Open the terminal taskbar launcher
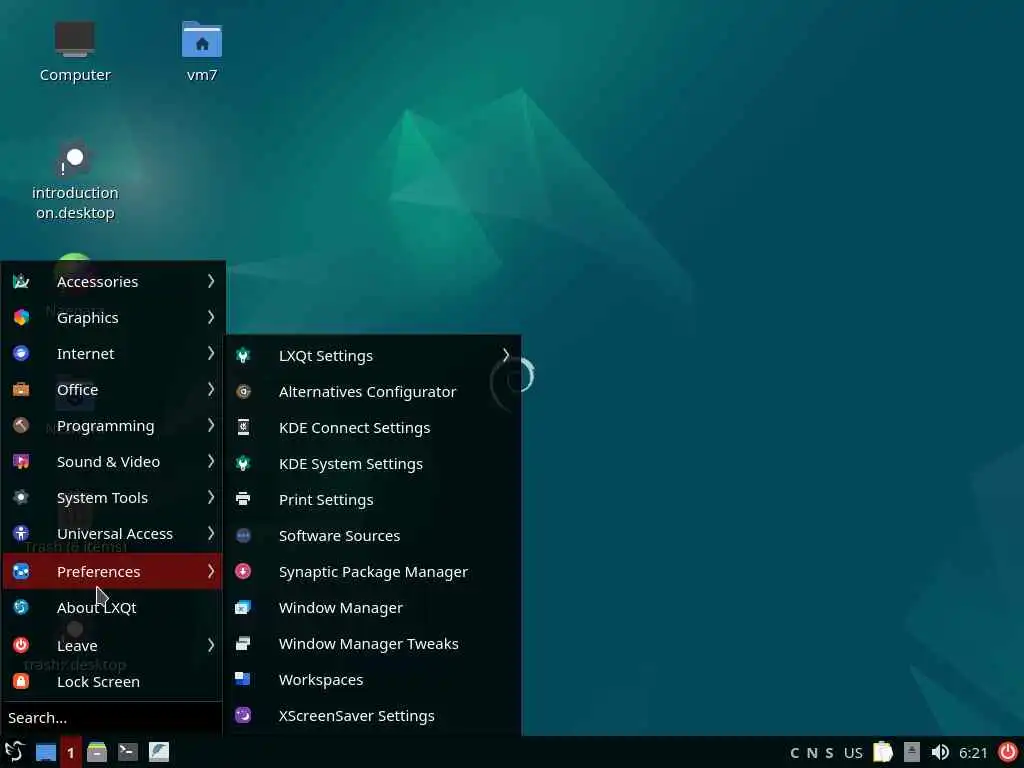This screenshot has height=768, width=1024. 128,752
